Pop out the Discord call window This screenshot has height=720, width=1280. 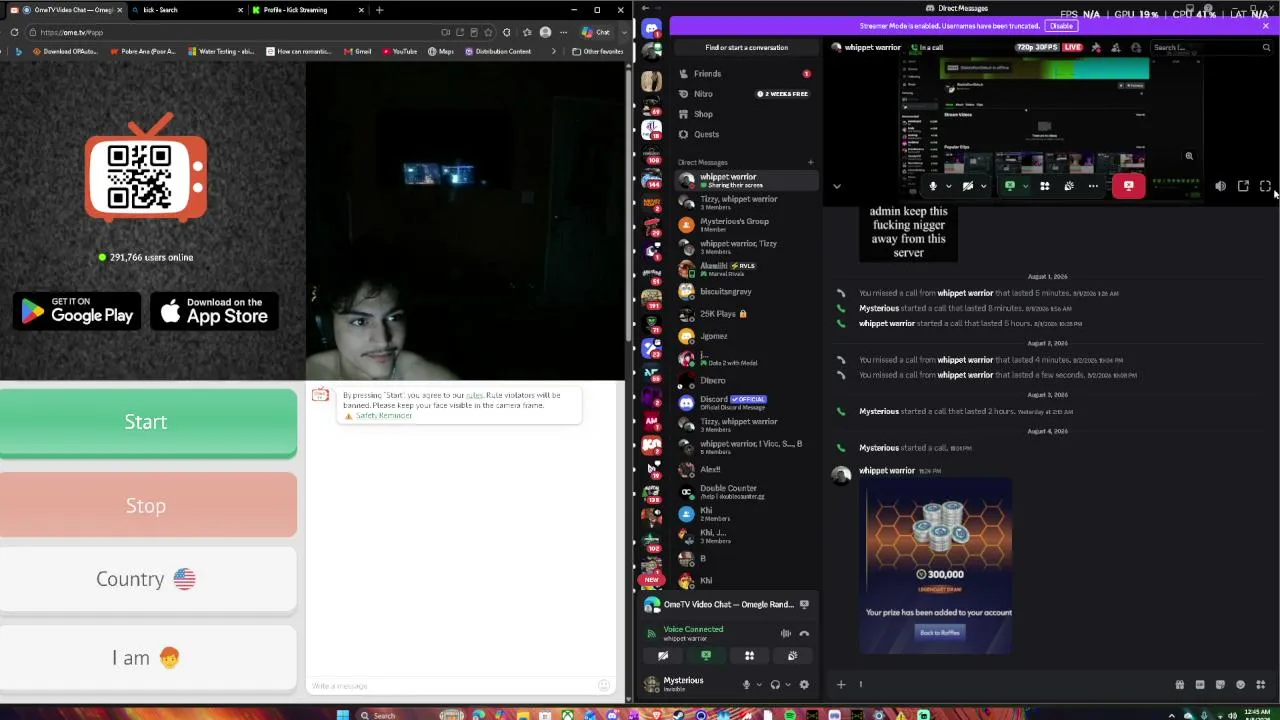coord(1243,186)
